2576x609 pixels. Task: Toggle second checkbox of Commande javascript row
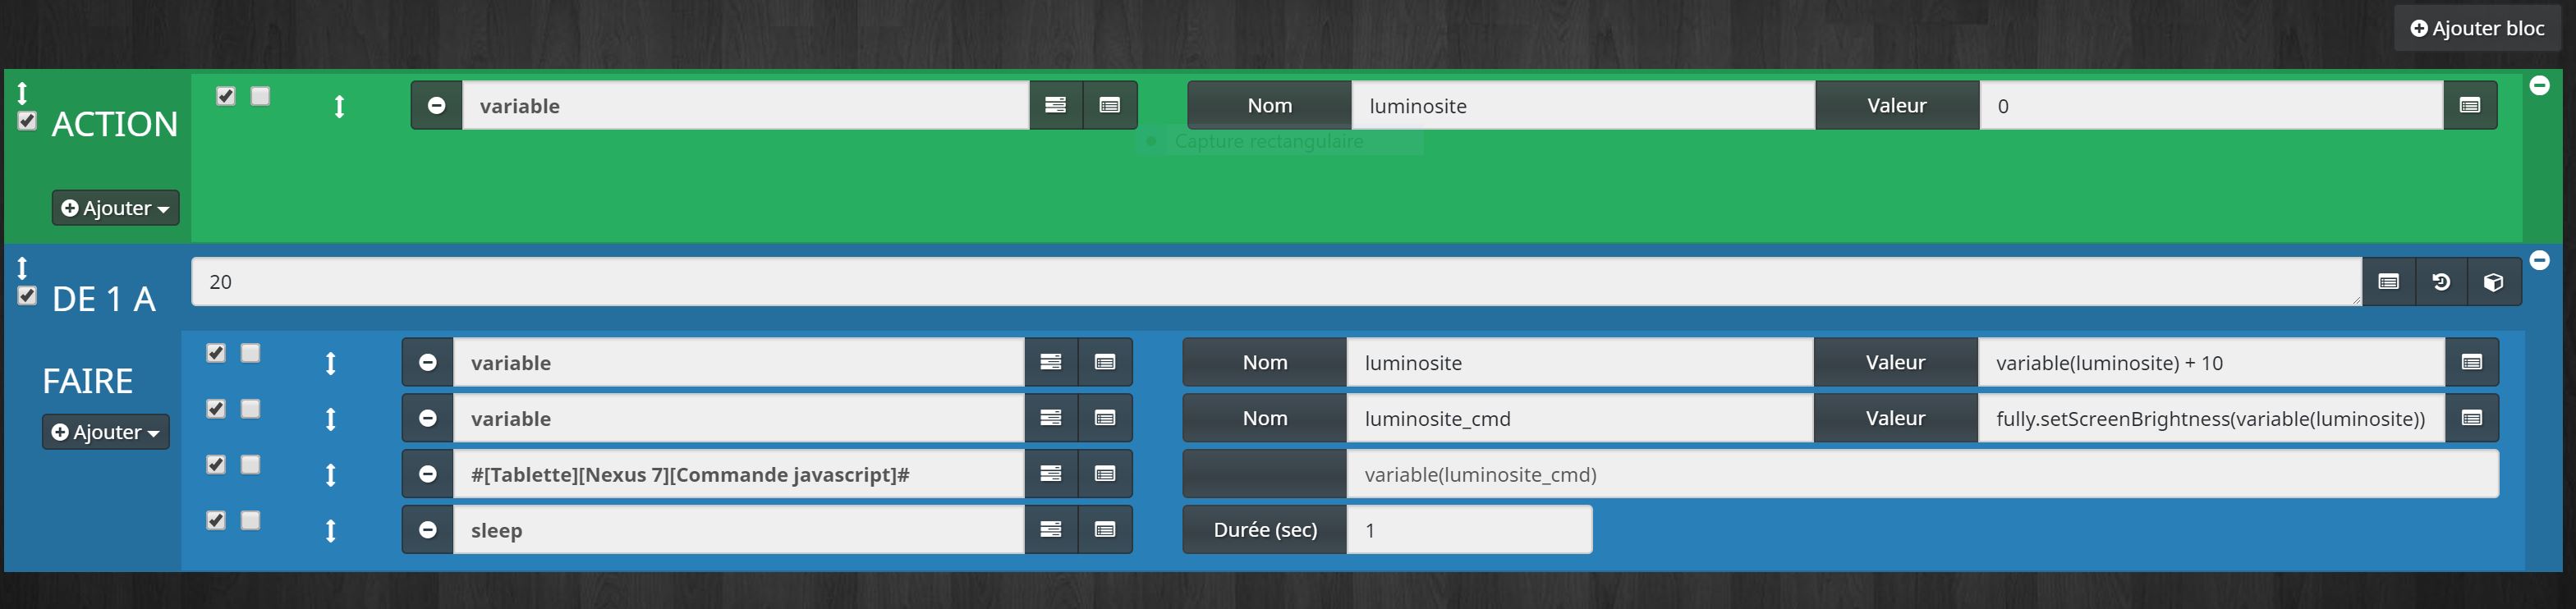pyautogui.click(x=250, y=465)
